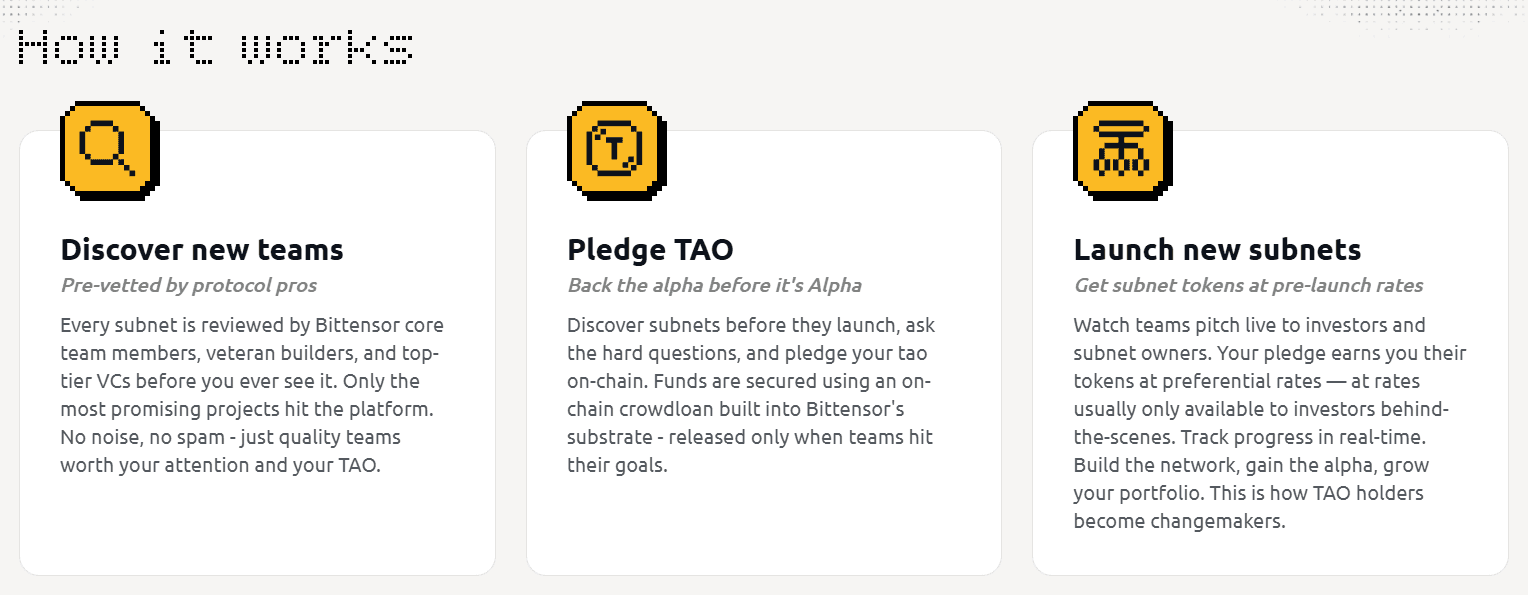Screen dimensions: 1528x595
Task: Click "Back the alpha before it's Alpha" subtitle
Action: point(714,285)
